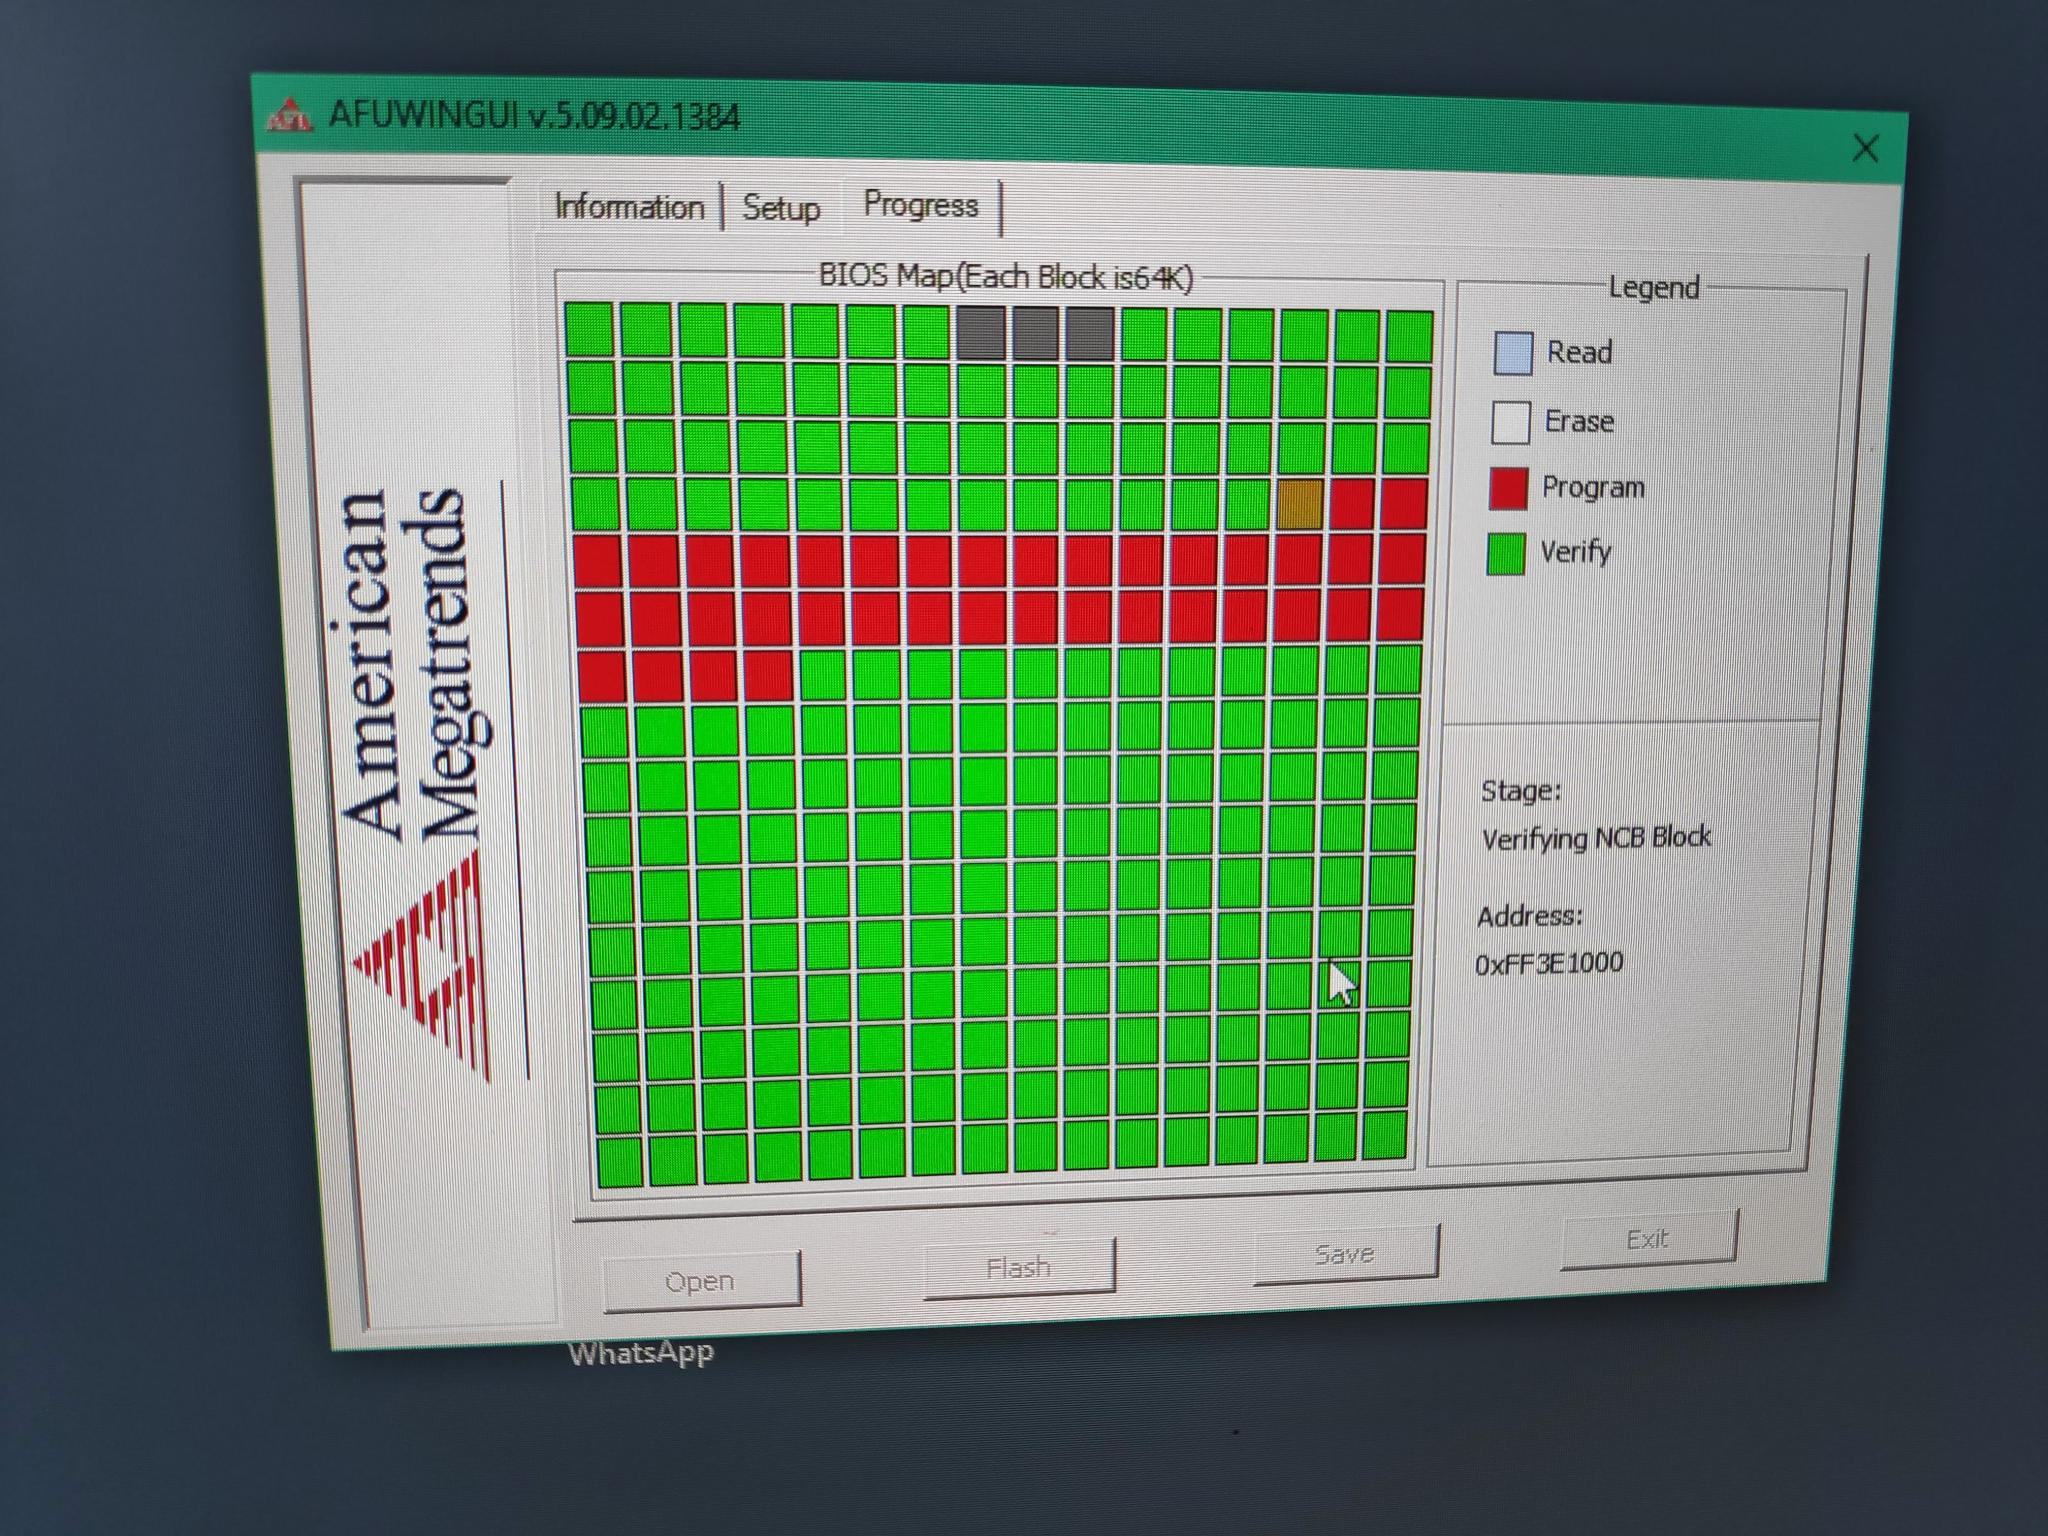Click the address value 0xFF3E1000

tap(1549, 963)
